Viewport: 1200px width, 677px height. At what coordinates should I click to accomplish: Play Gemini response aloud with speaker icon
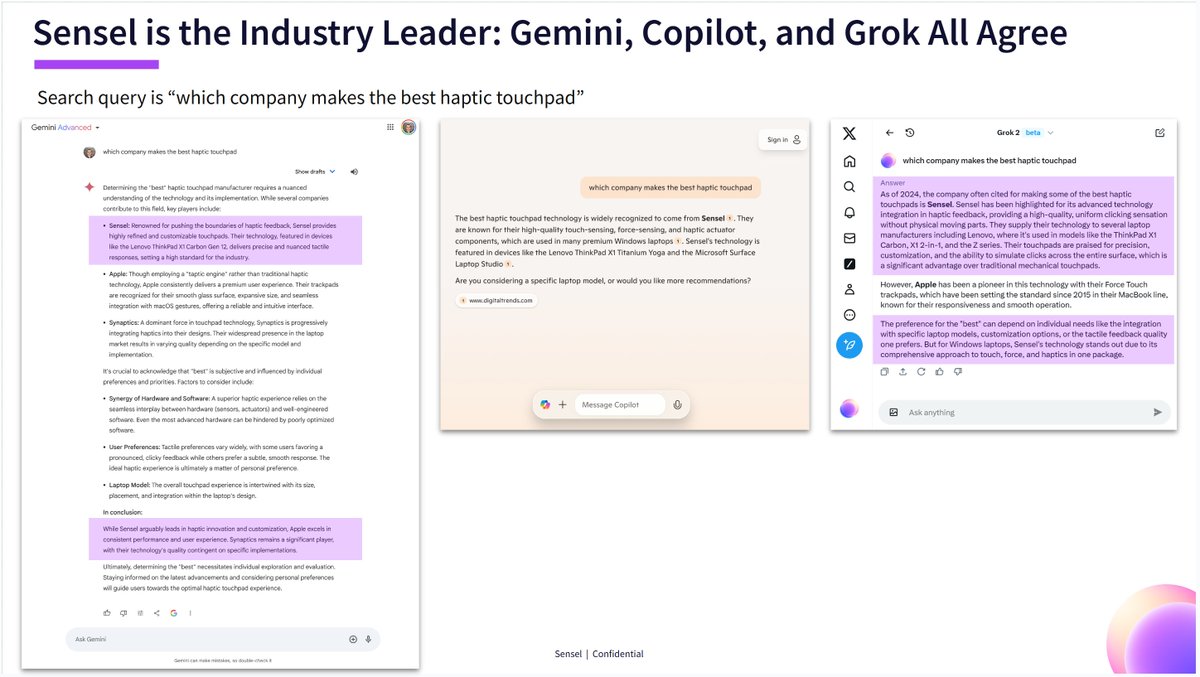pos(354,171)
